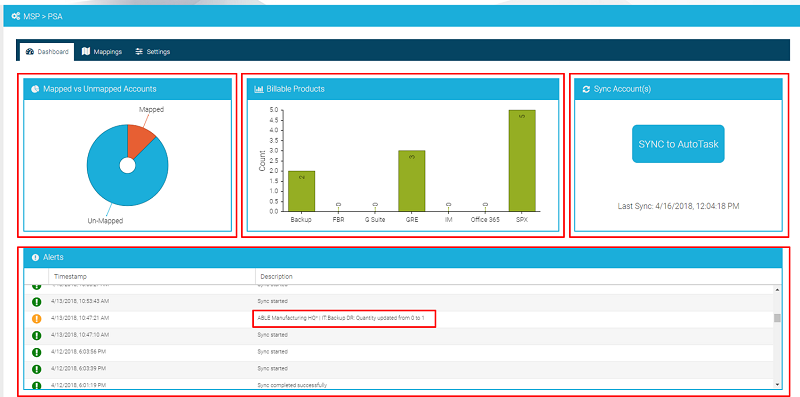The height and width of the screenshot is (397, 800).
Task: Click orange warning icon for 10:47:21 AM alert
Action: tap(36, 318)
